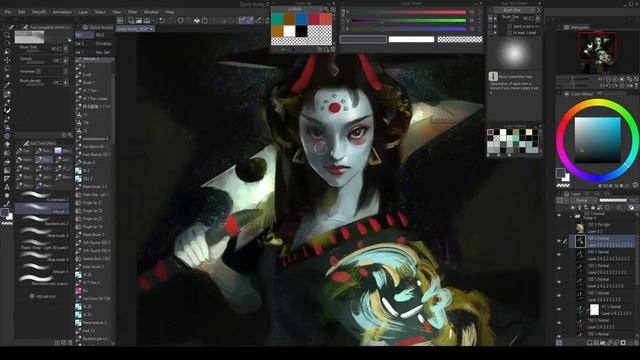Open the Help menu
The width and height of the screenshot is (640, 360).
click(x=169, y=12)
